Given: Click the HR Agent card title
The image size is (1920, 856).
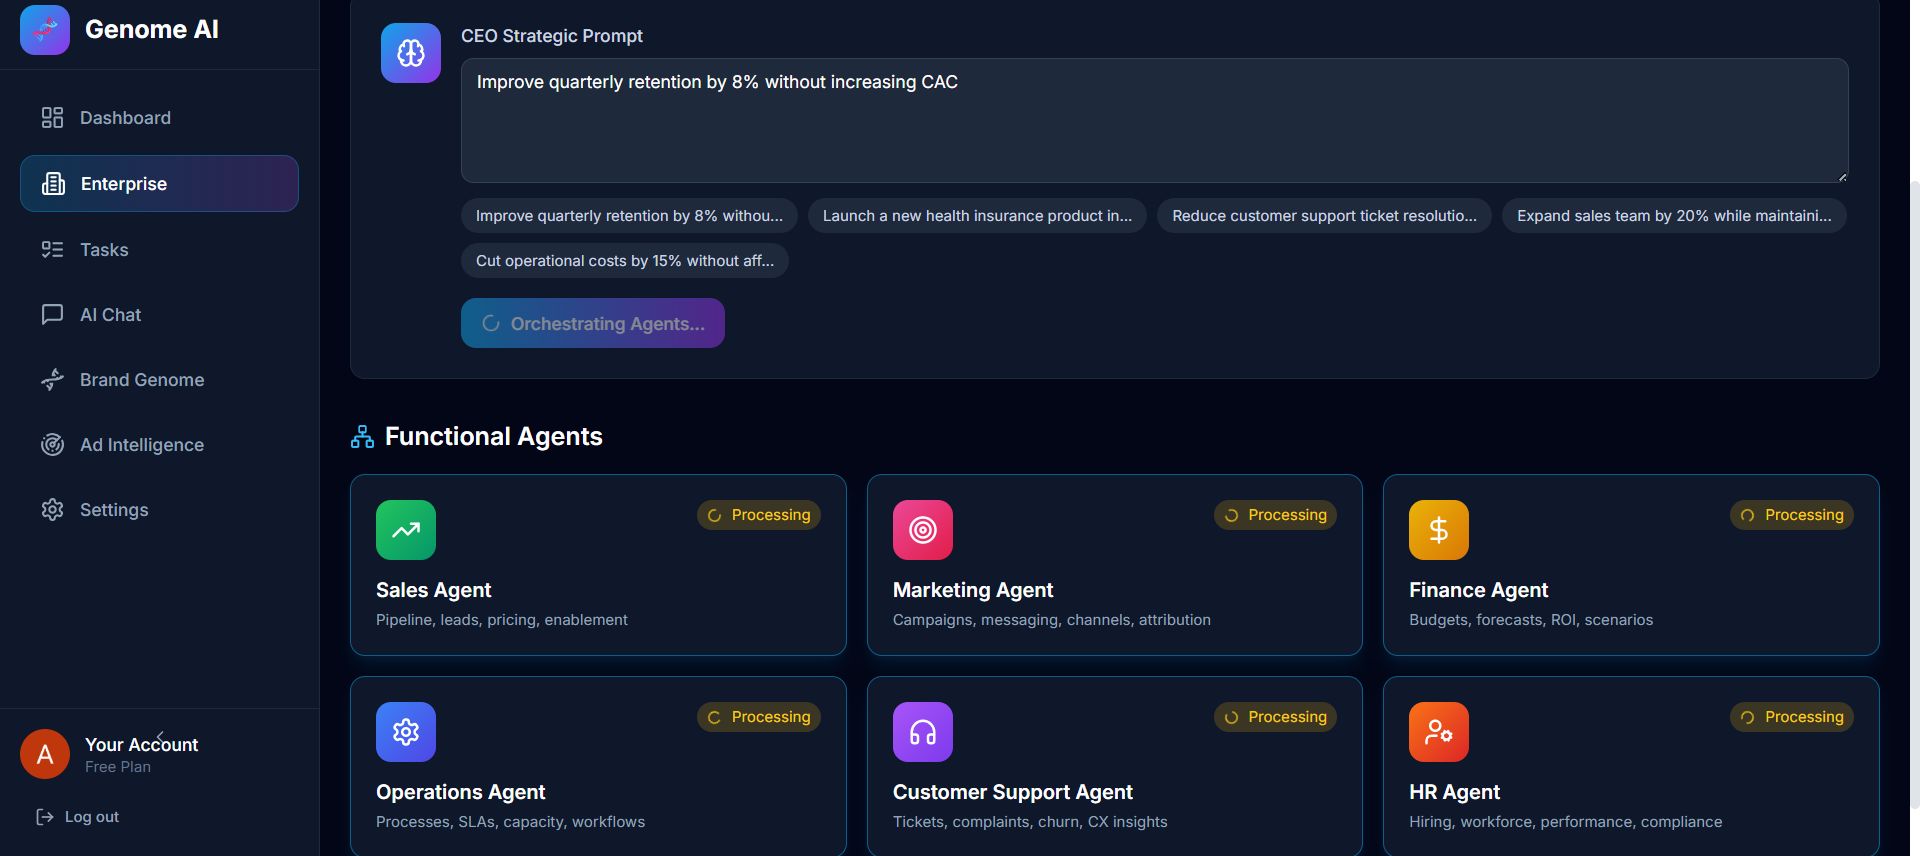Looking at the screenshot, I should [1454, 792].
